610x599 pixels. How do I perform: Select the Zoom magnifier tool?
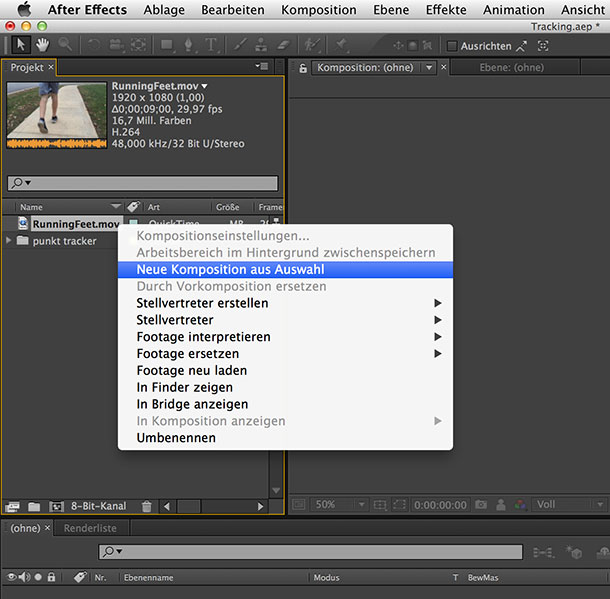point(65,45)
